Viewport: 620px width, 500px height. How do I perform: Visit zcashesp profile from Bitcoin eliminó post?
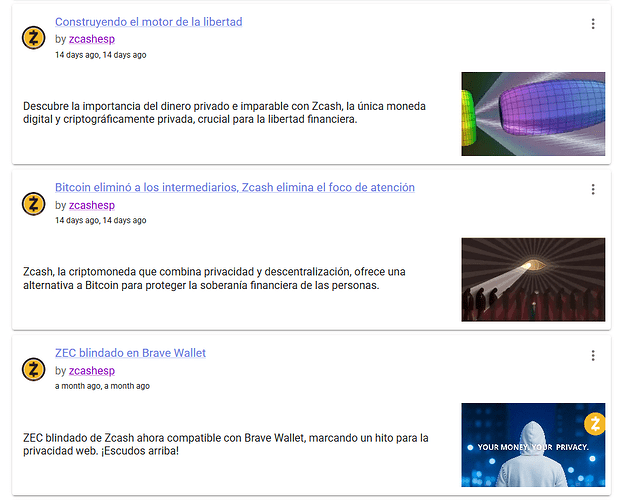[x=92, y=205]
